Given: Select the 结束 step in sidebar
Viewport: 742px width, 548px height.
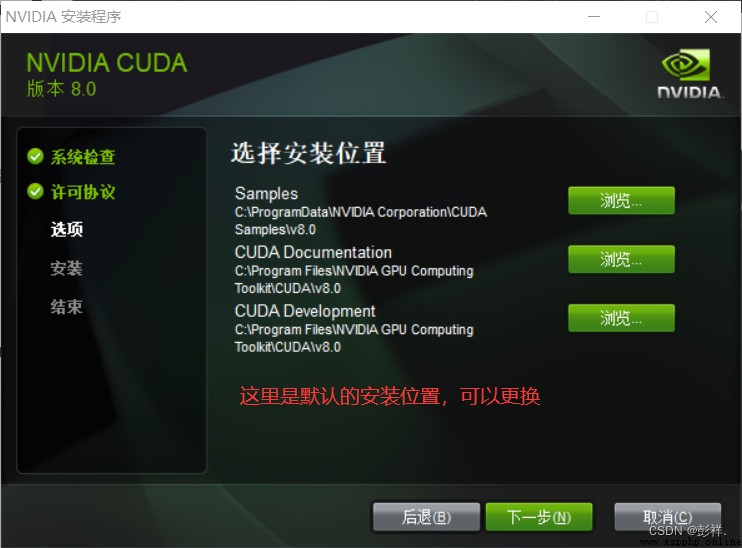Looking at the screenshot, I should pyautogui.click(x=67, y=307).
